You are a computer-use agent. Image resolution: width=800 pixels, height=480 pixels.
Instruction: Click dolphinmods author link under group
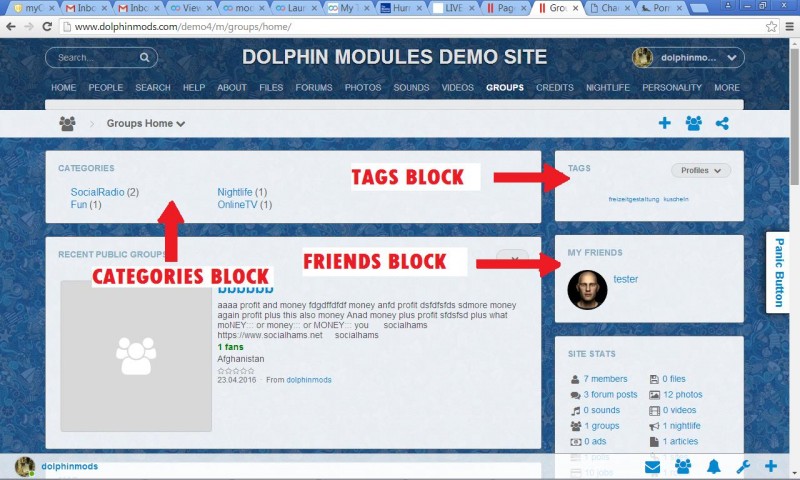click(x=309, y=380)
